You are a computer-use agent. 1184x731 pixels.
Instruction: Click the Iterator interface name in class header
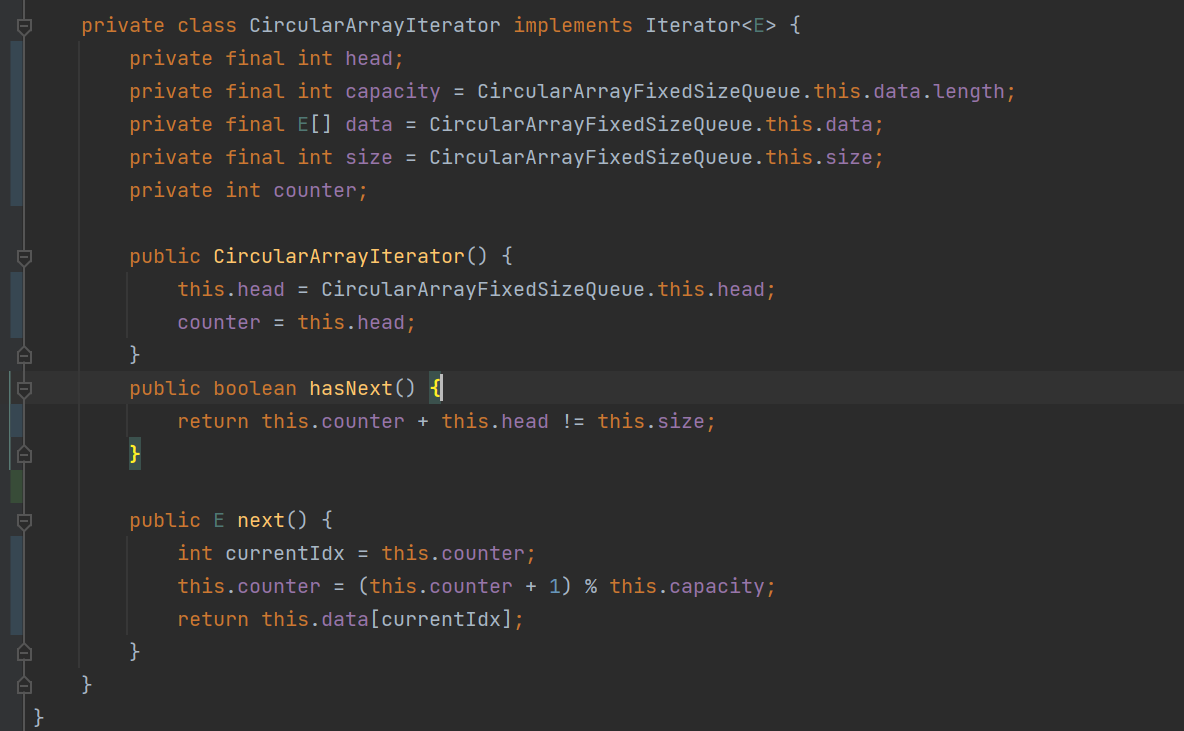pyautogui.click(x=692, y=25)
